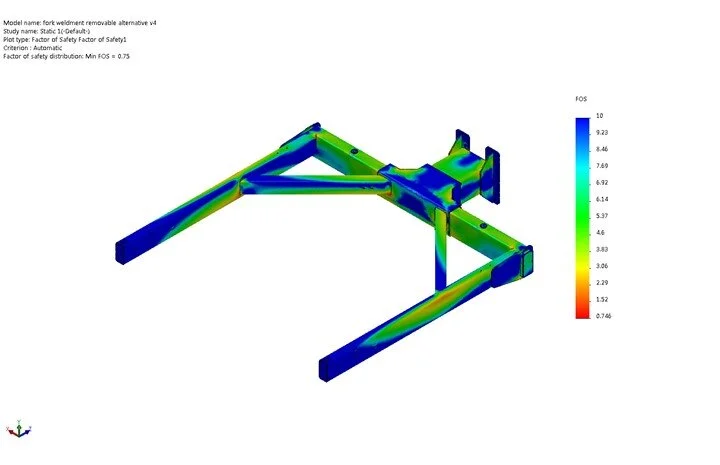Click legend value '5.37'

click(602, 216)
